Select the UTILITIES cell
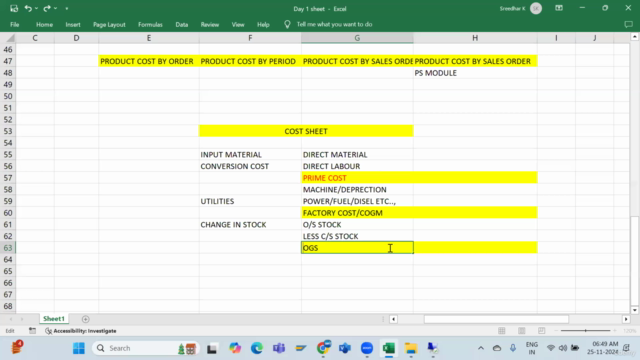This screenshot has height=360, width=640. tap(250, 201)
